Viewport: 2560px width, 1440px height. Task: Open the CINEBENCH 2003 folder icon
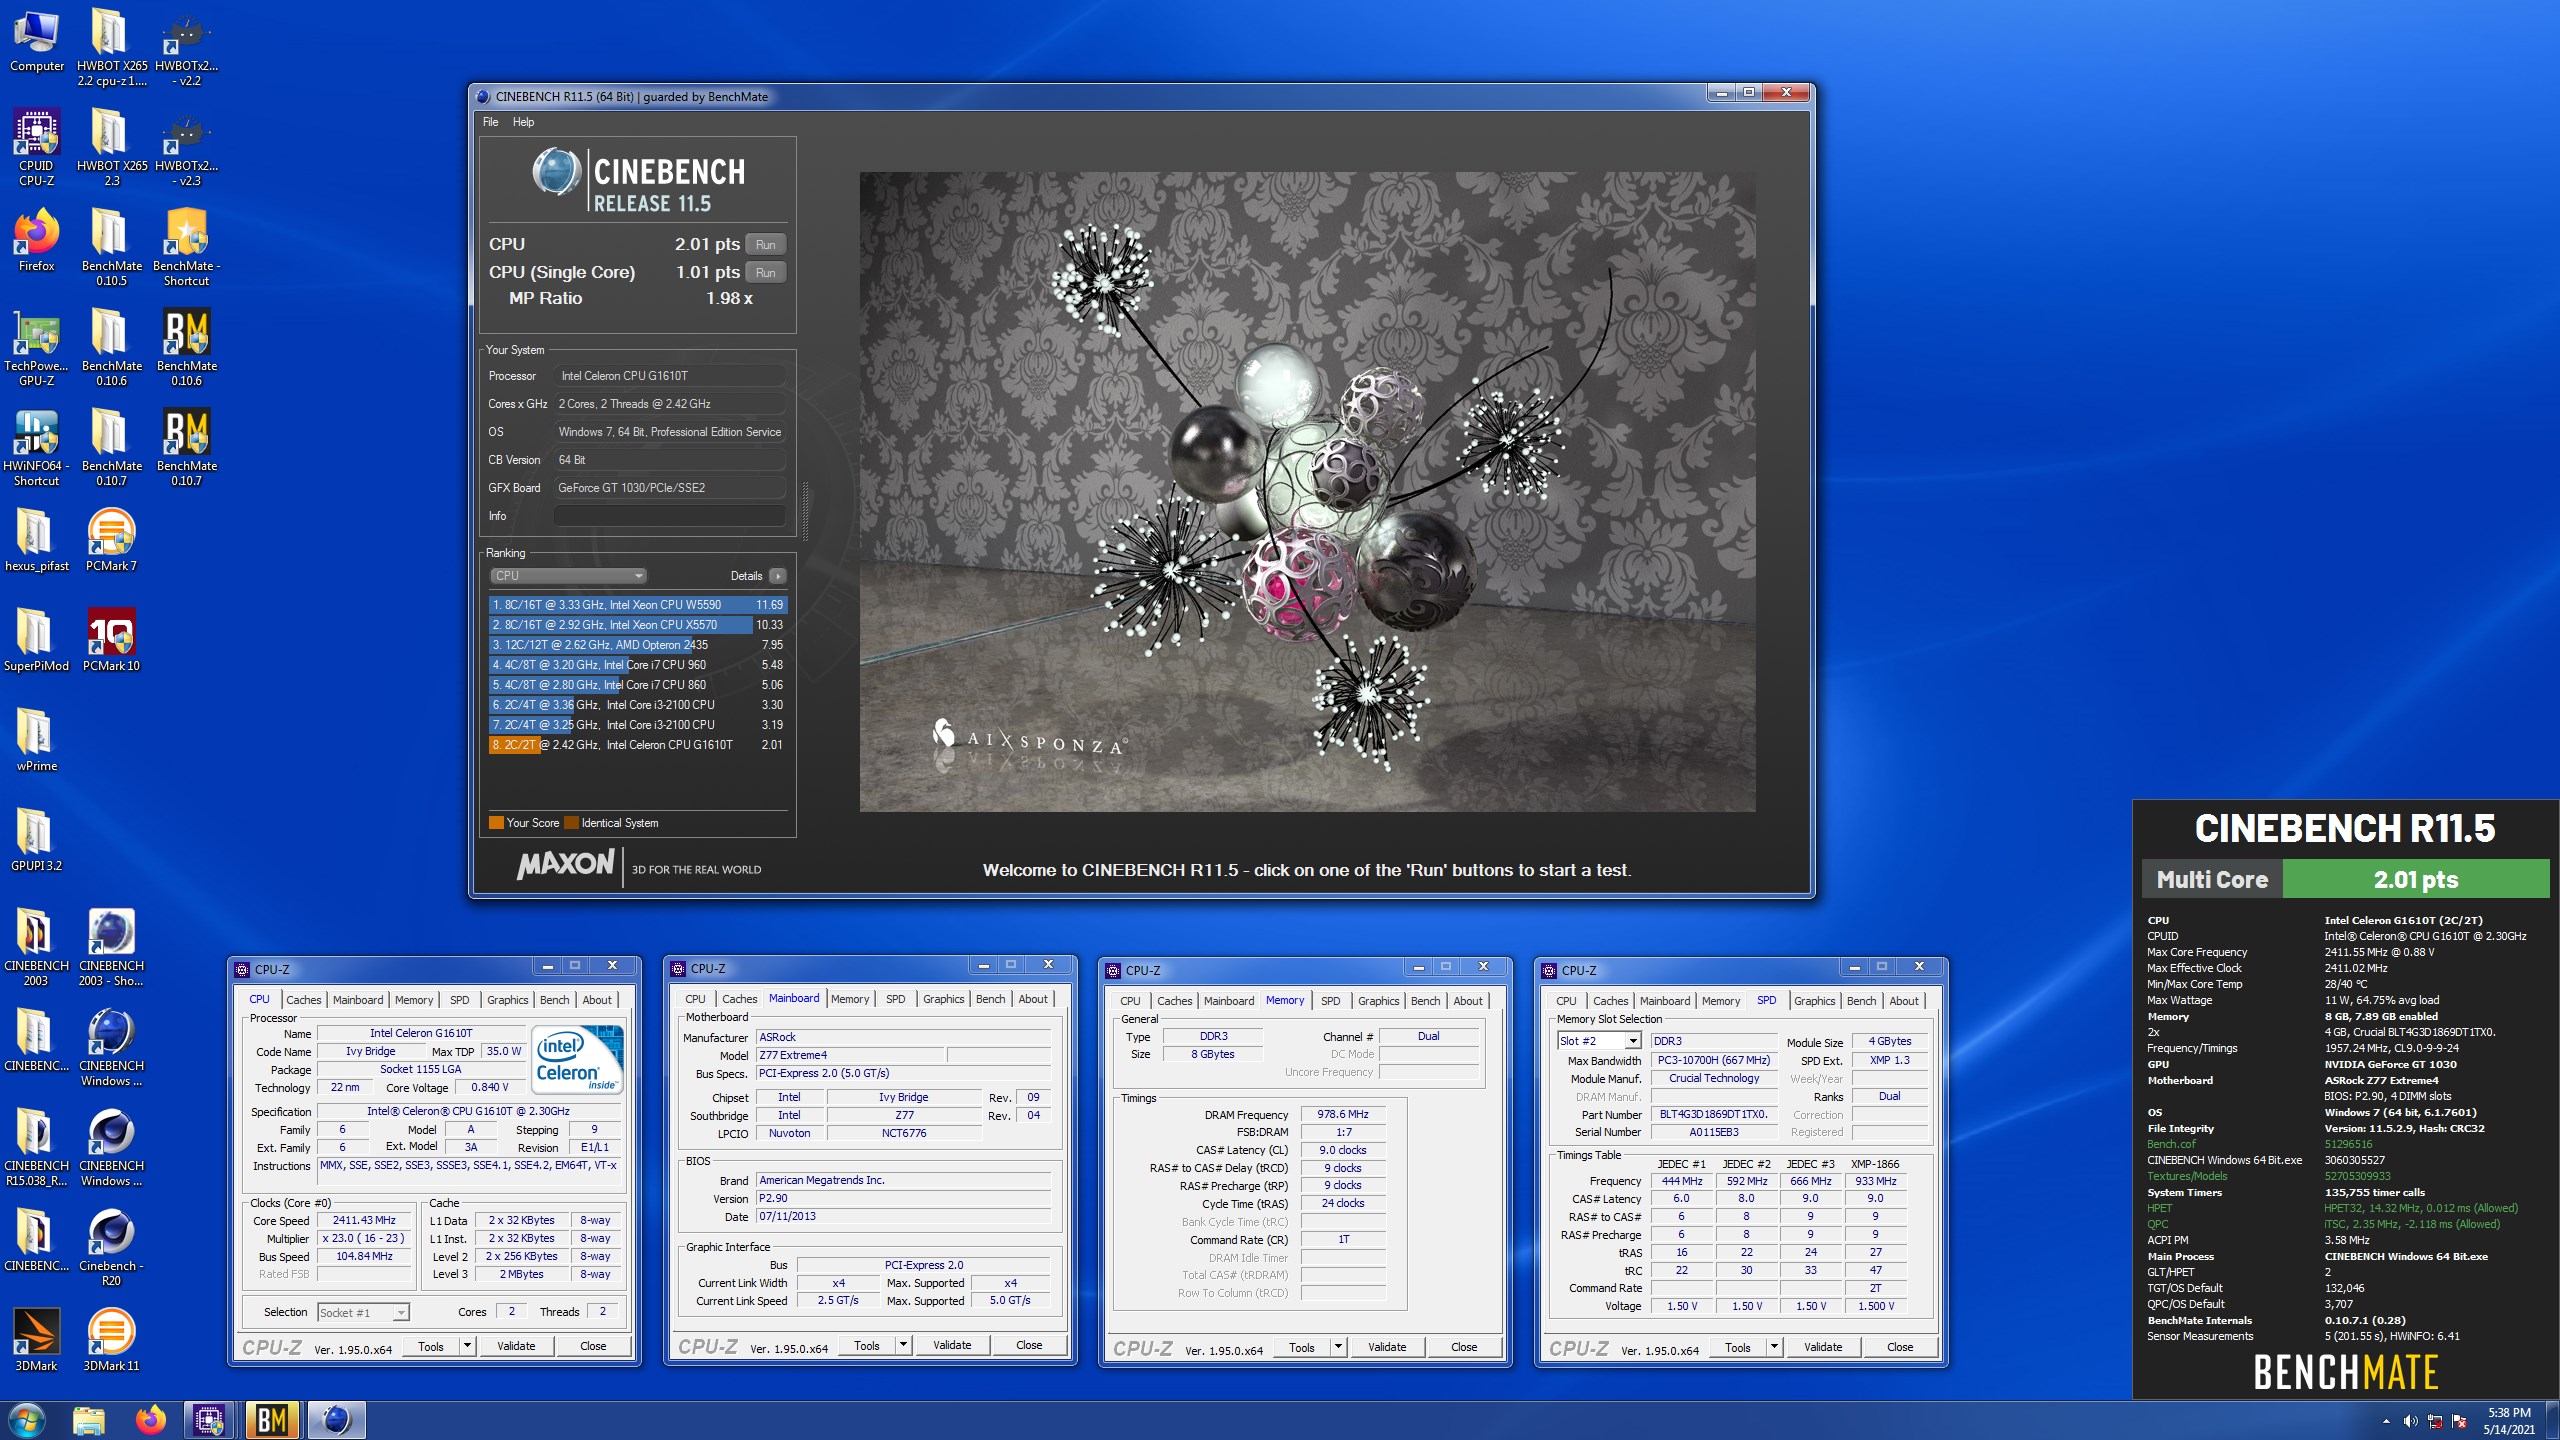point(36,948)
